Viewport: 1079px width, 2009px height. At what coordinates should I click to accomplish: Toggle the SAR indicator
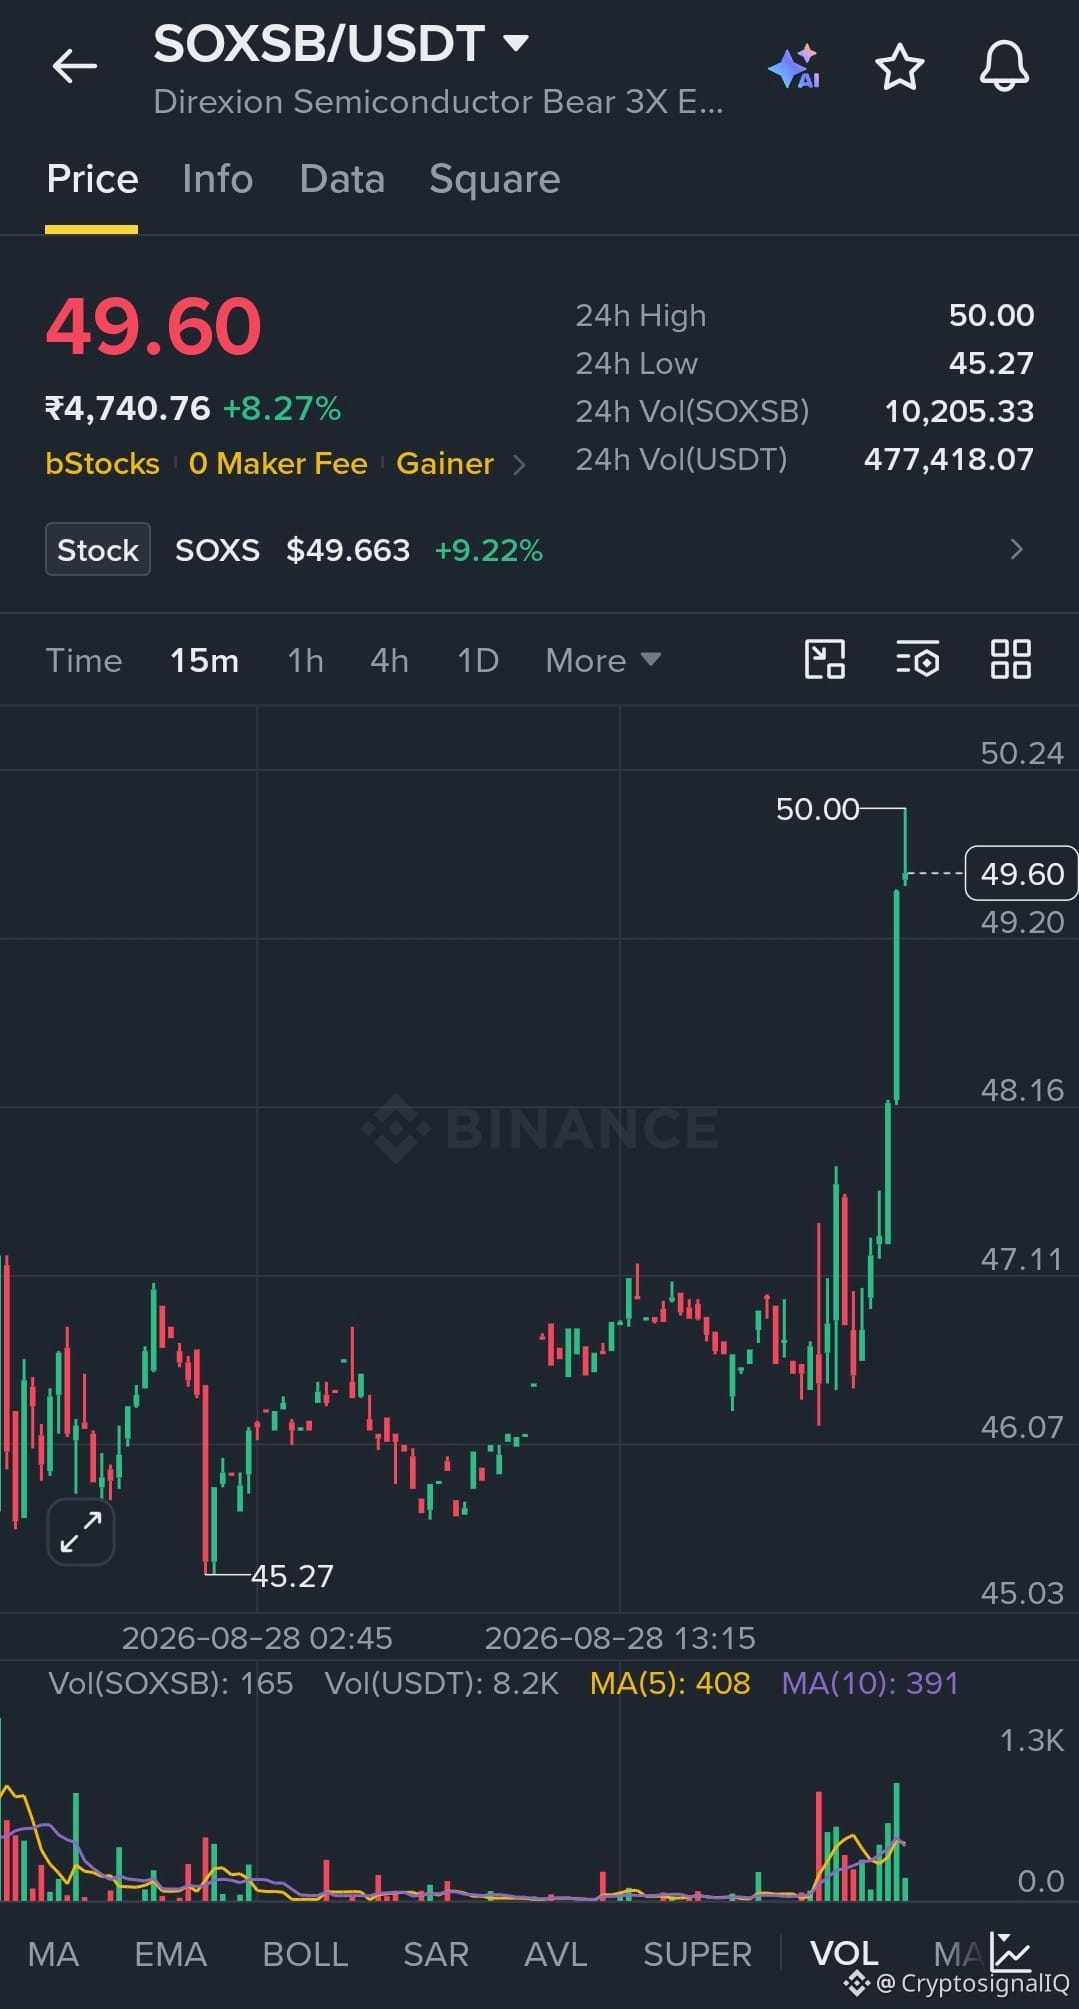[x=436, y=1954]
